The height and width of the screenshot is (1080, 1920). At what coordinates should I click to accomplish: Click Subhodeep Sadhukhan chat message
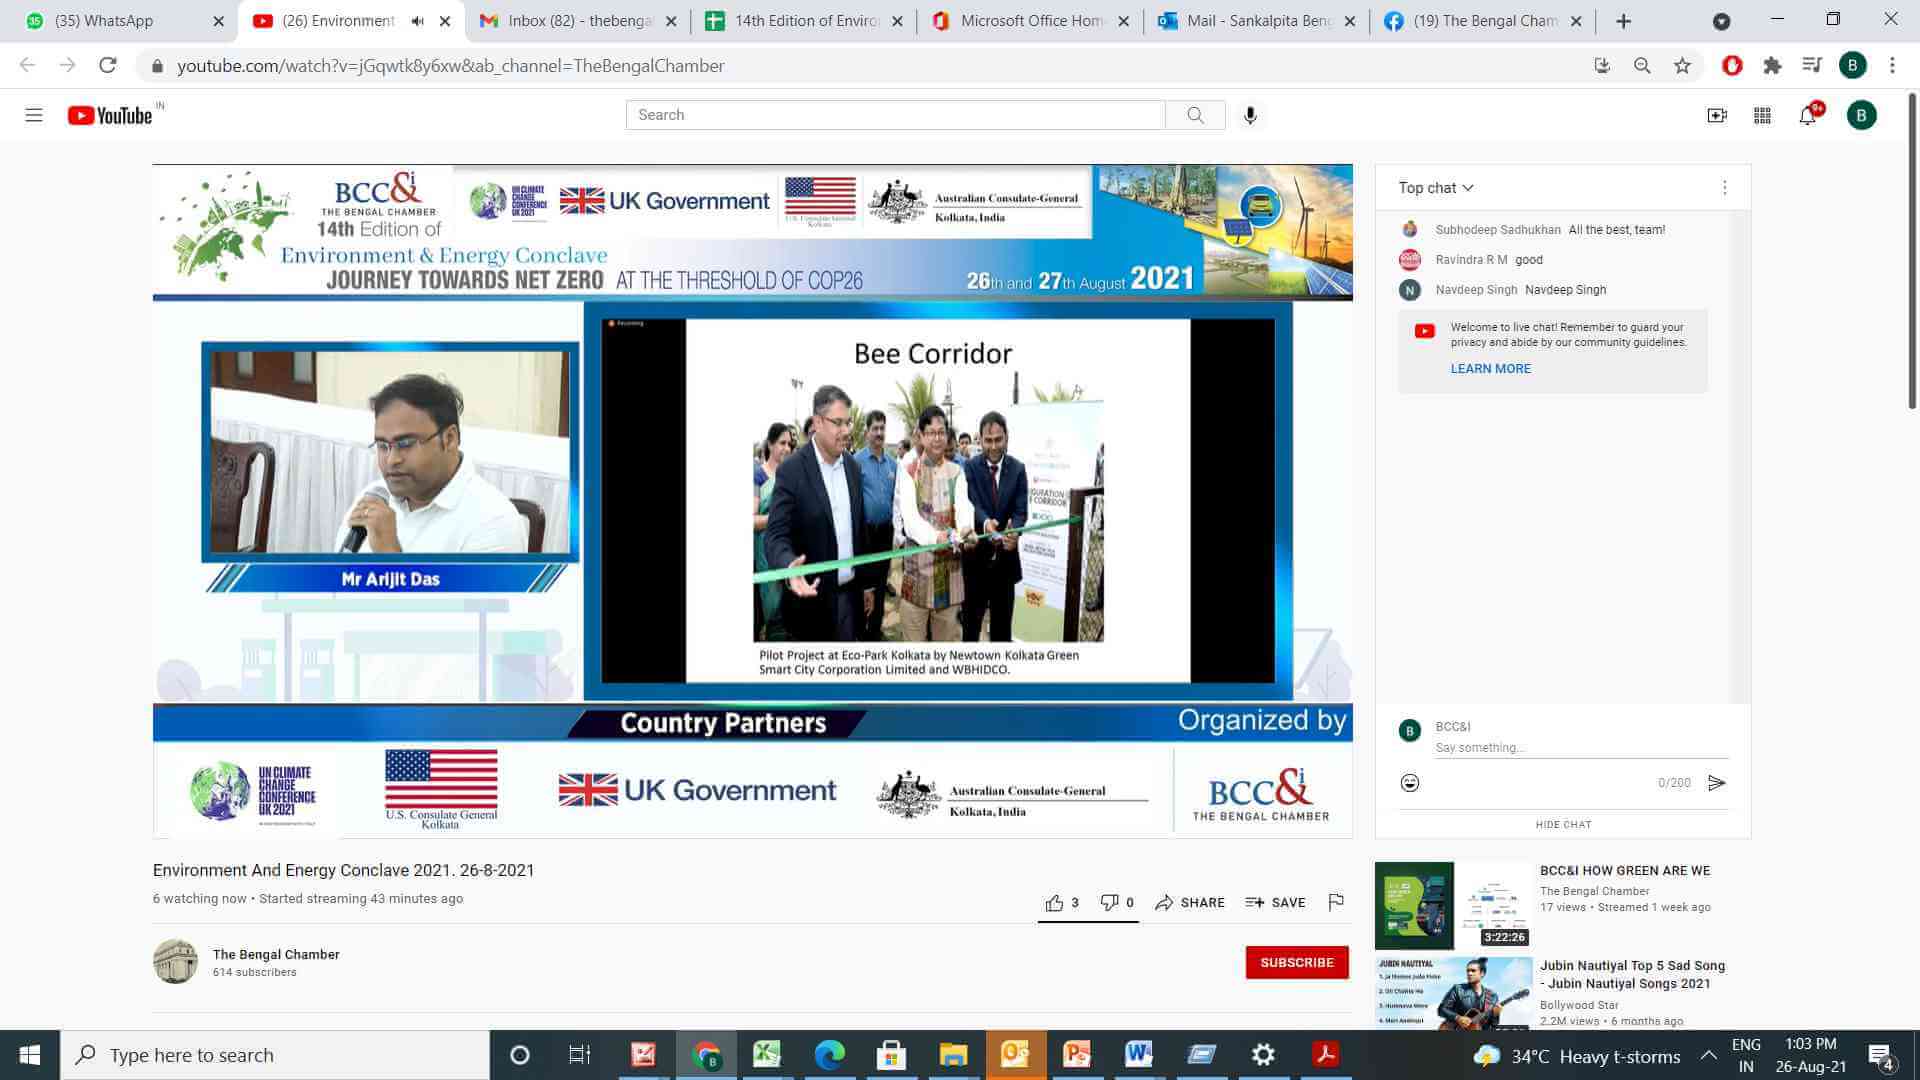[1550, 230]
